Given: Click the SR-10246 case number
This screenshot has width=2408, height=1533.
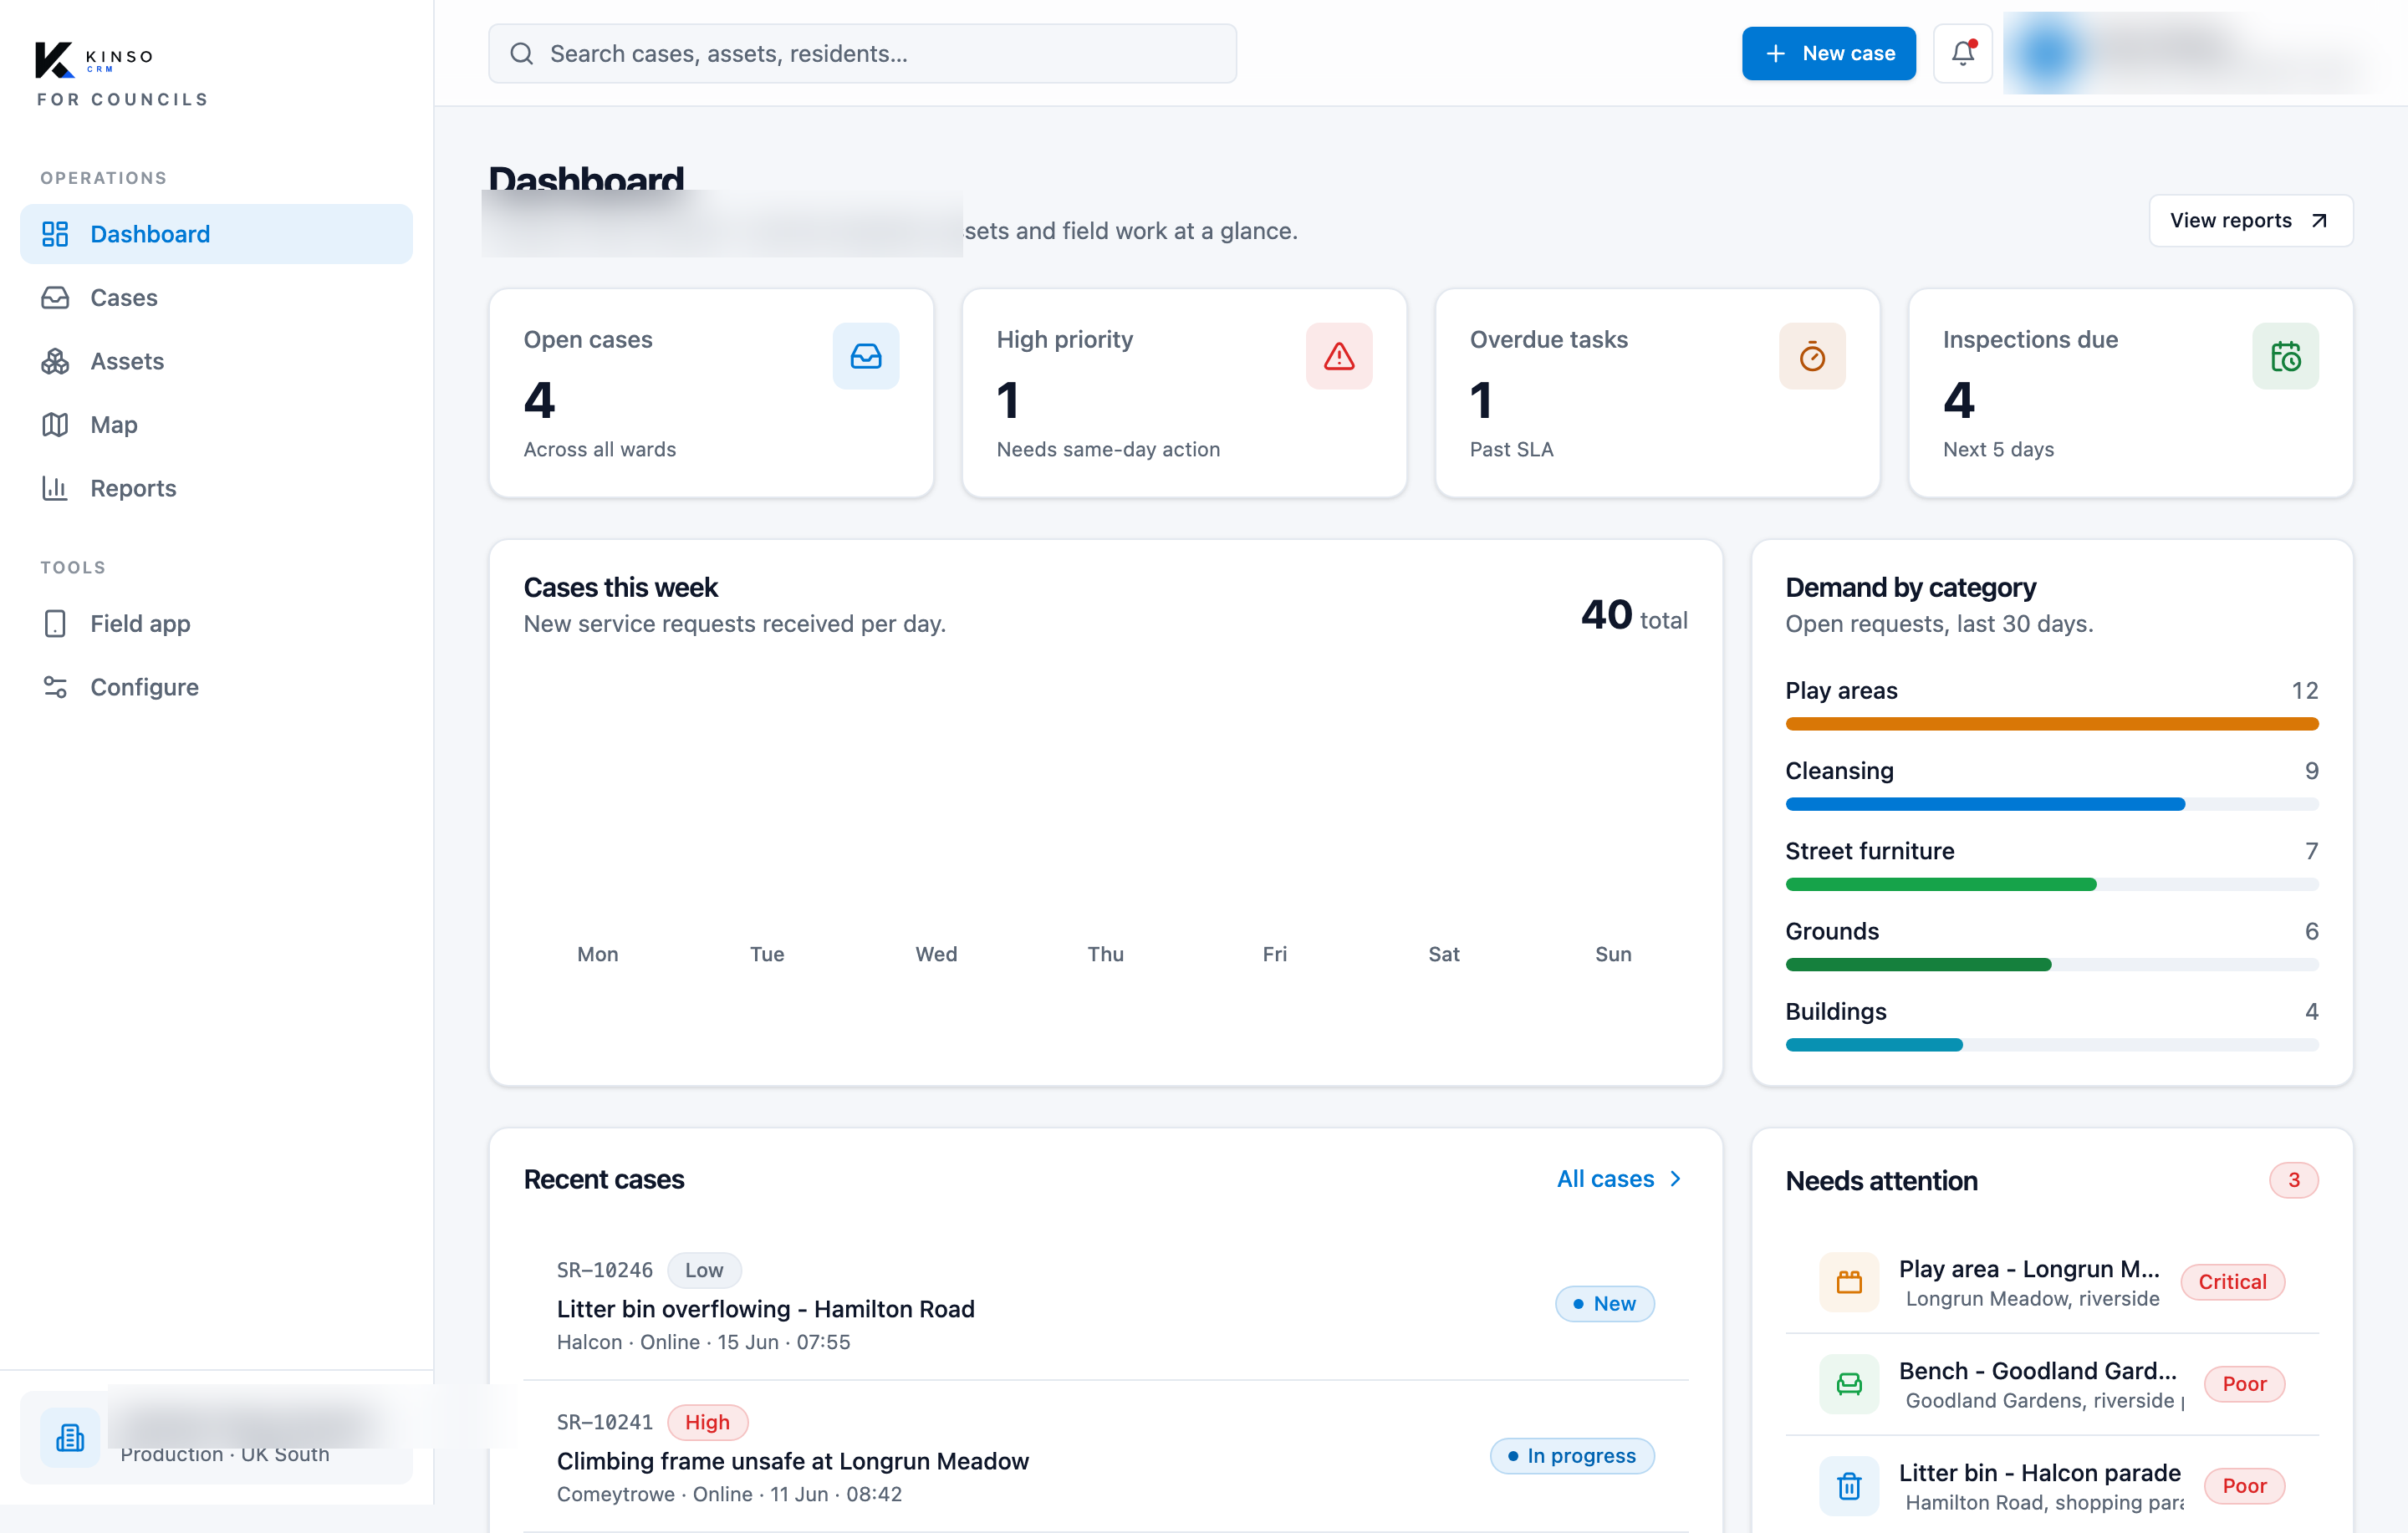Looking at the screenshot, I should pyautogui.click(x=604, y=1270).
